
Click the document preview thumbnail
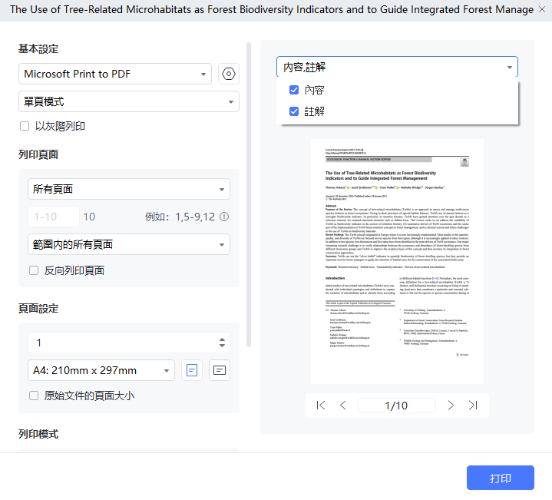click(x=397, y=261)
